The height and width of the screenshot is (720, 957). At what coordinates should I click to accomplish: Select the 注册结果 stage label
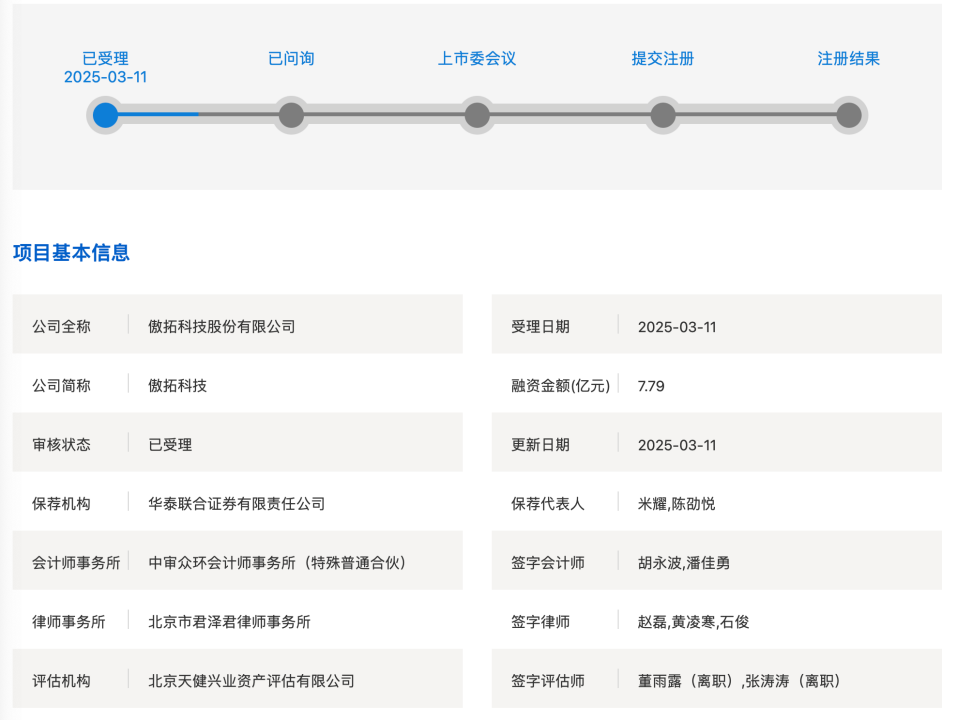tap(848, 59)
